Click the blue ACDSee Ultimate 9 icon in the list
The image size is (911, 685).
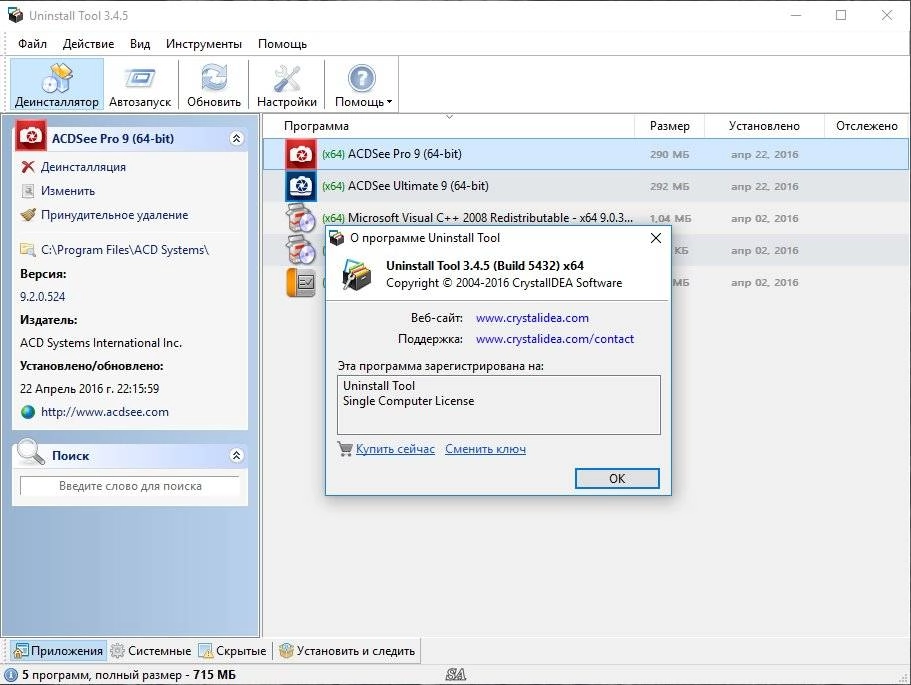click(301, 186)
